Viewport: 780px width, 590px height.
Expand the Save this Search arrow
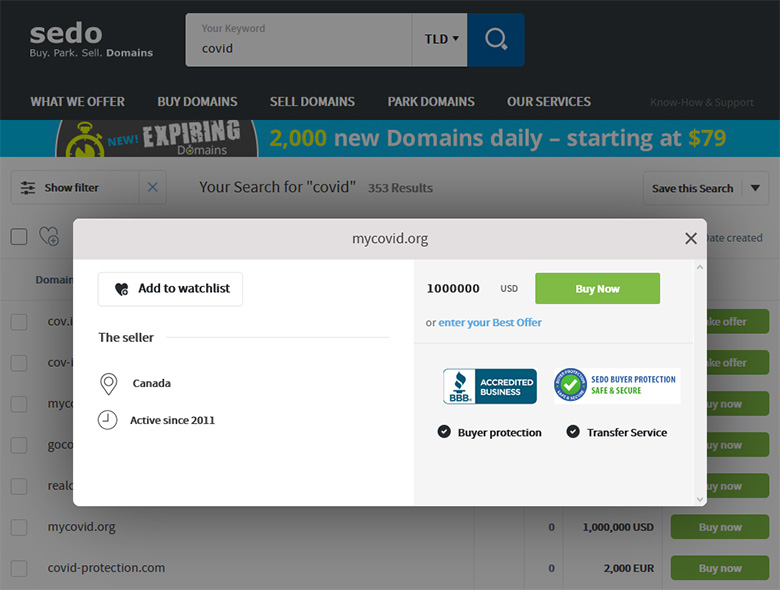755,188
